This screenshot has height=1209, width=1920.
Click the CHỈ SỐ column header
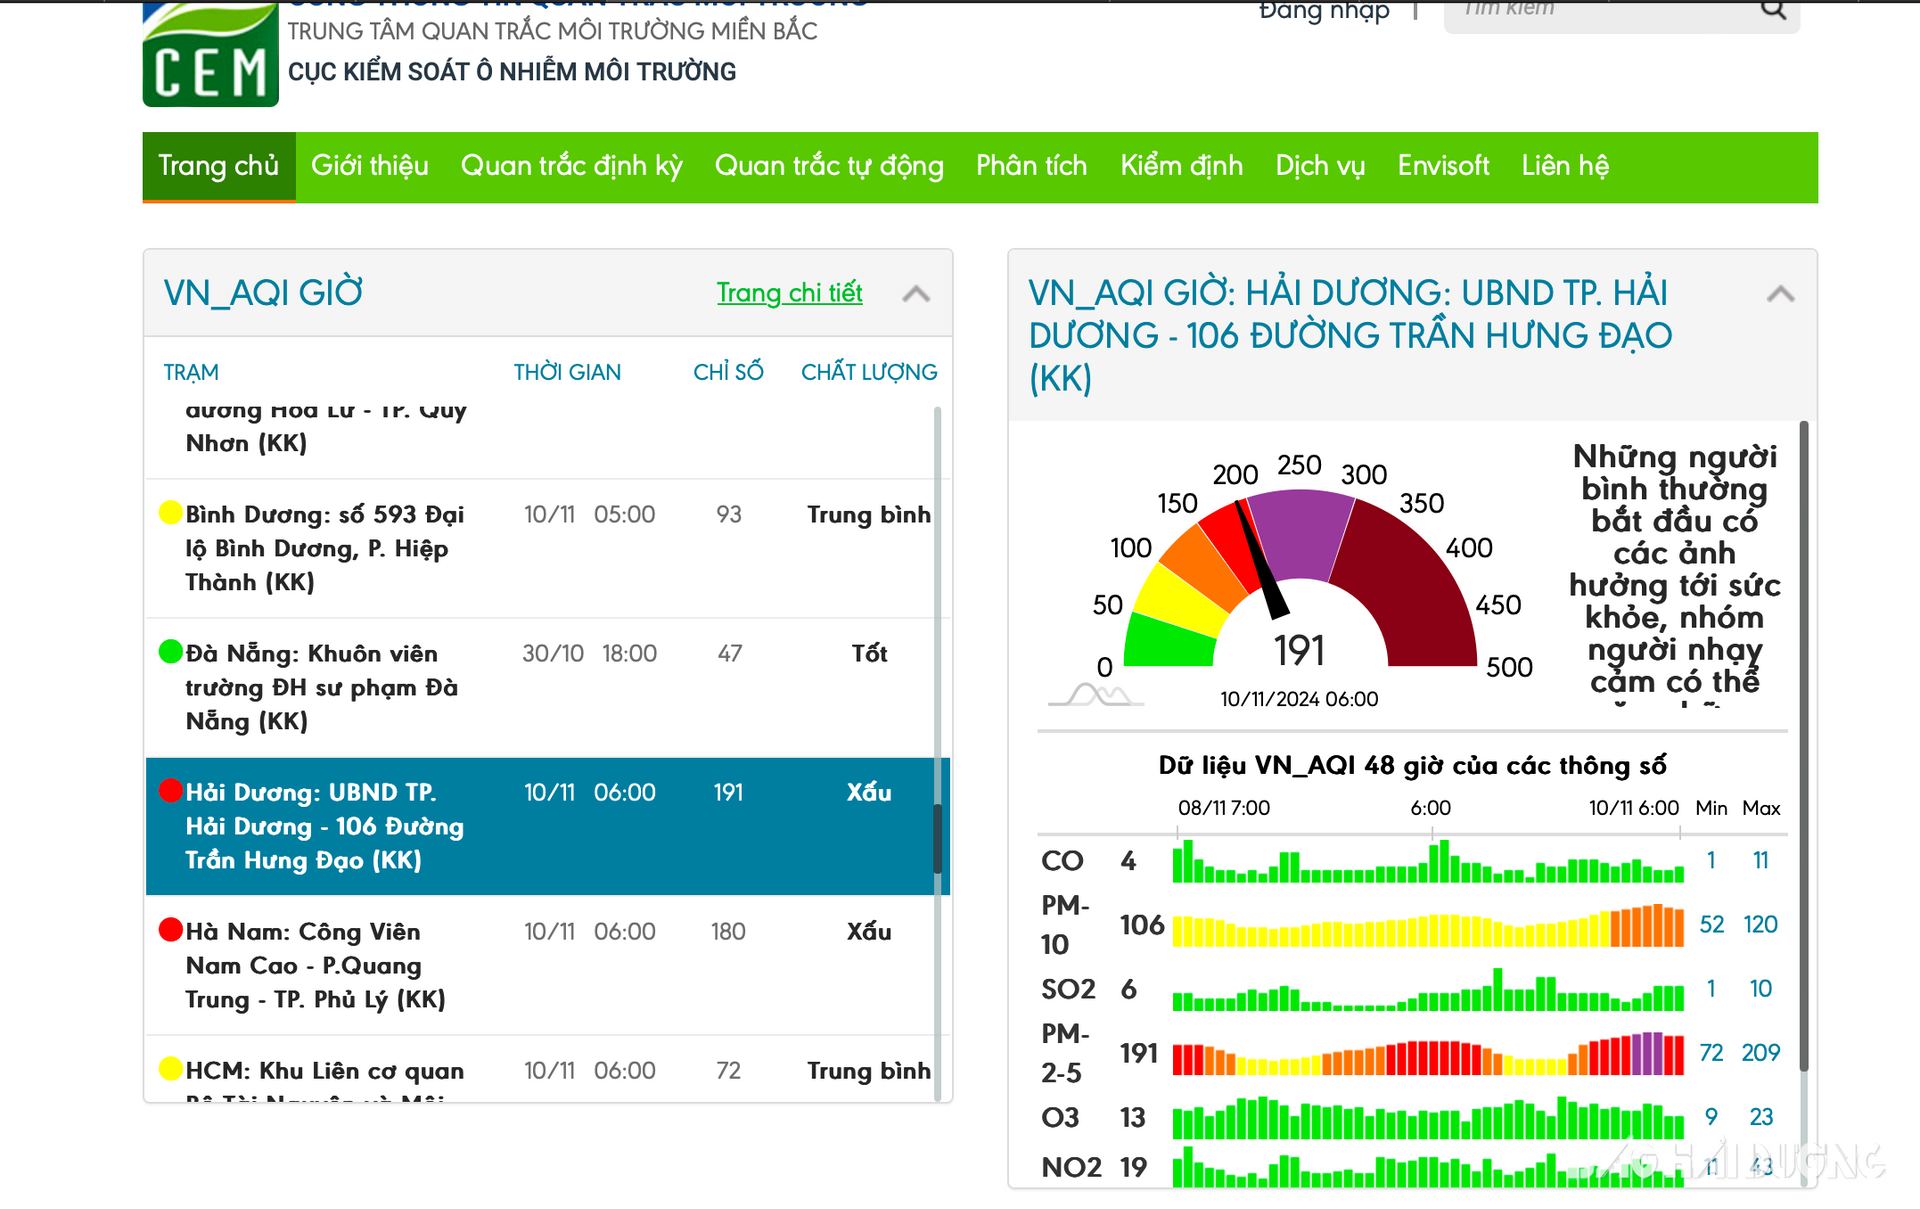point(728,372)
